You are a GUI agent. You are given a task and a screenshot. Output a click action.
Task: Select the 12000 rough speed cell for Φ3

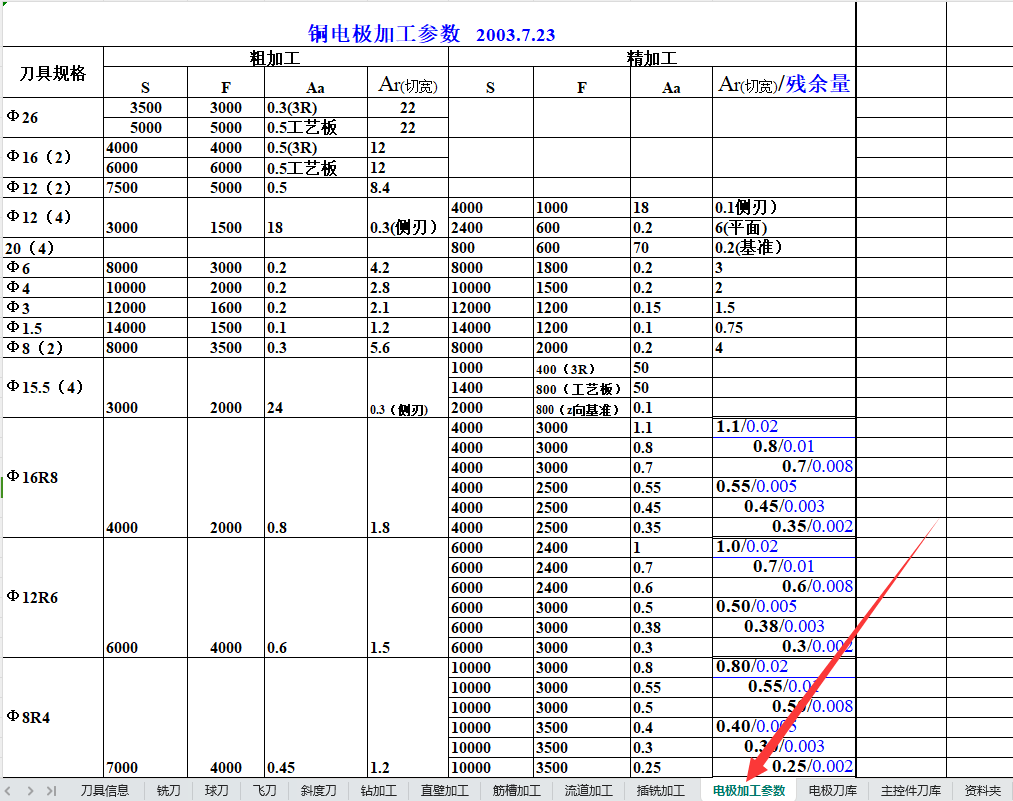coord(145,308)
